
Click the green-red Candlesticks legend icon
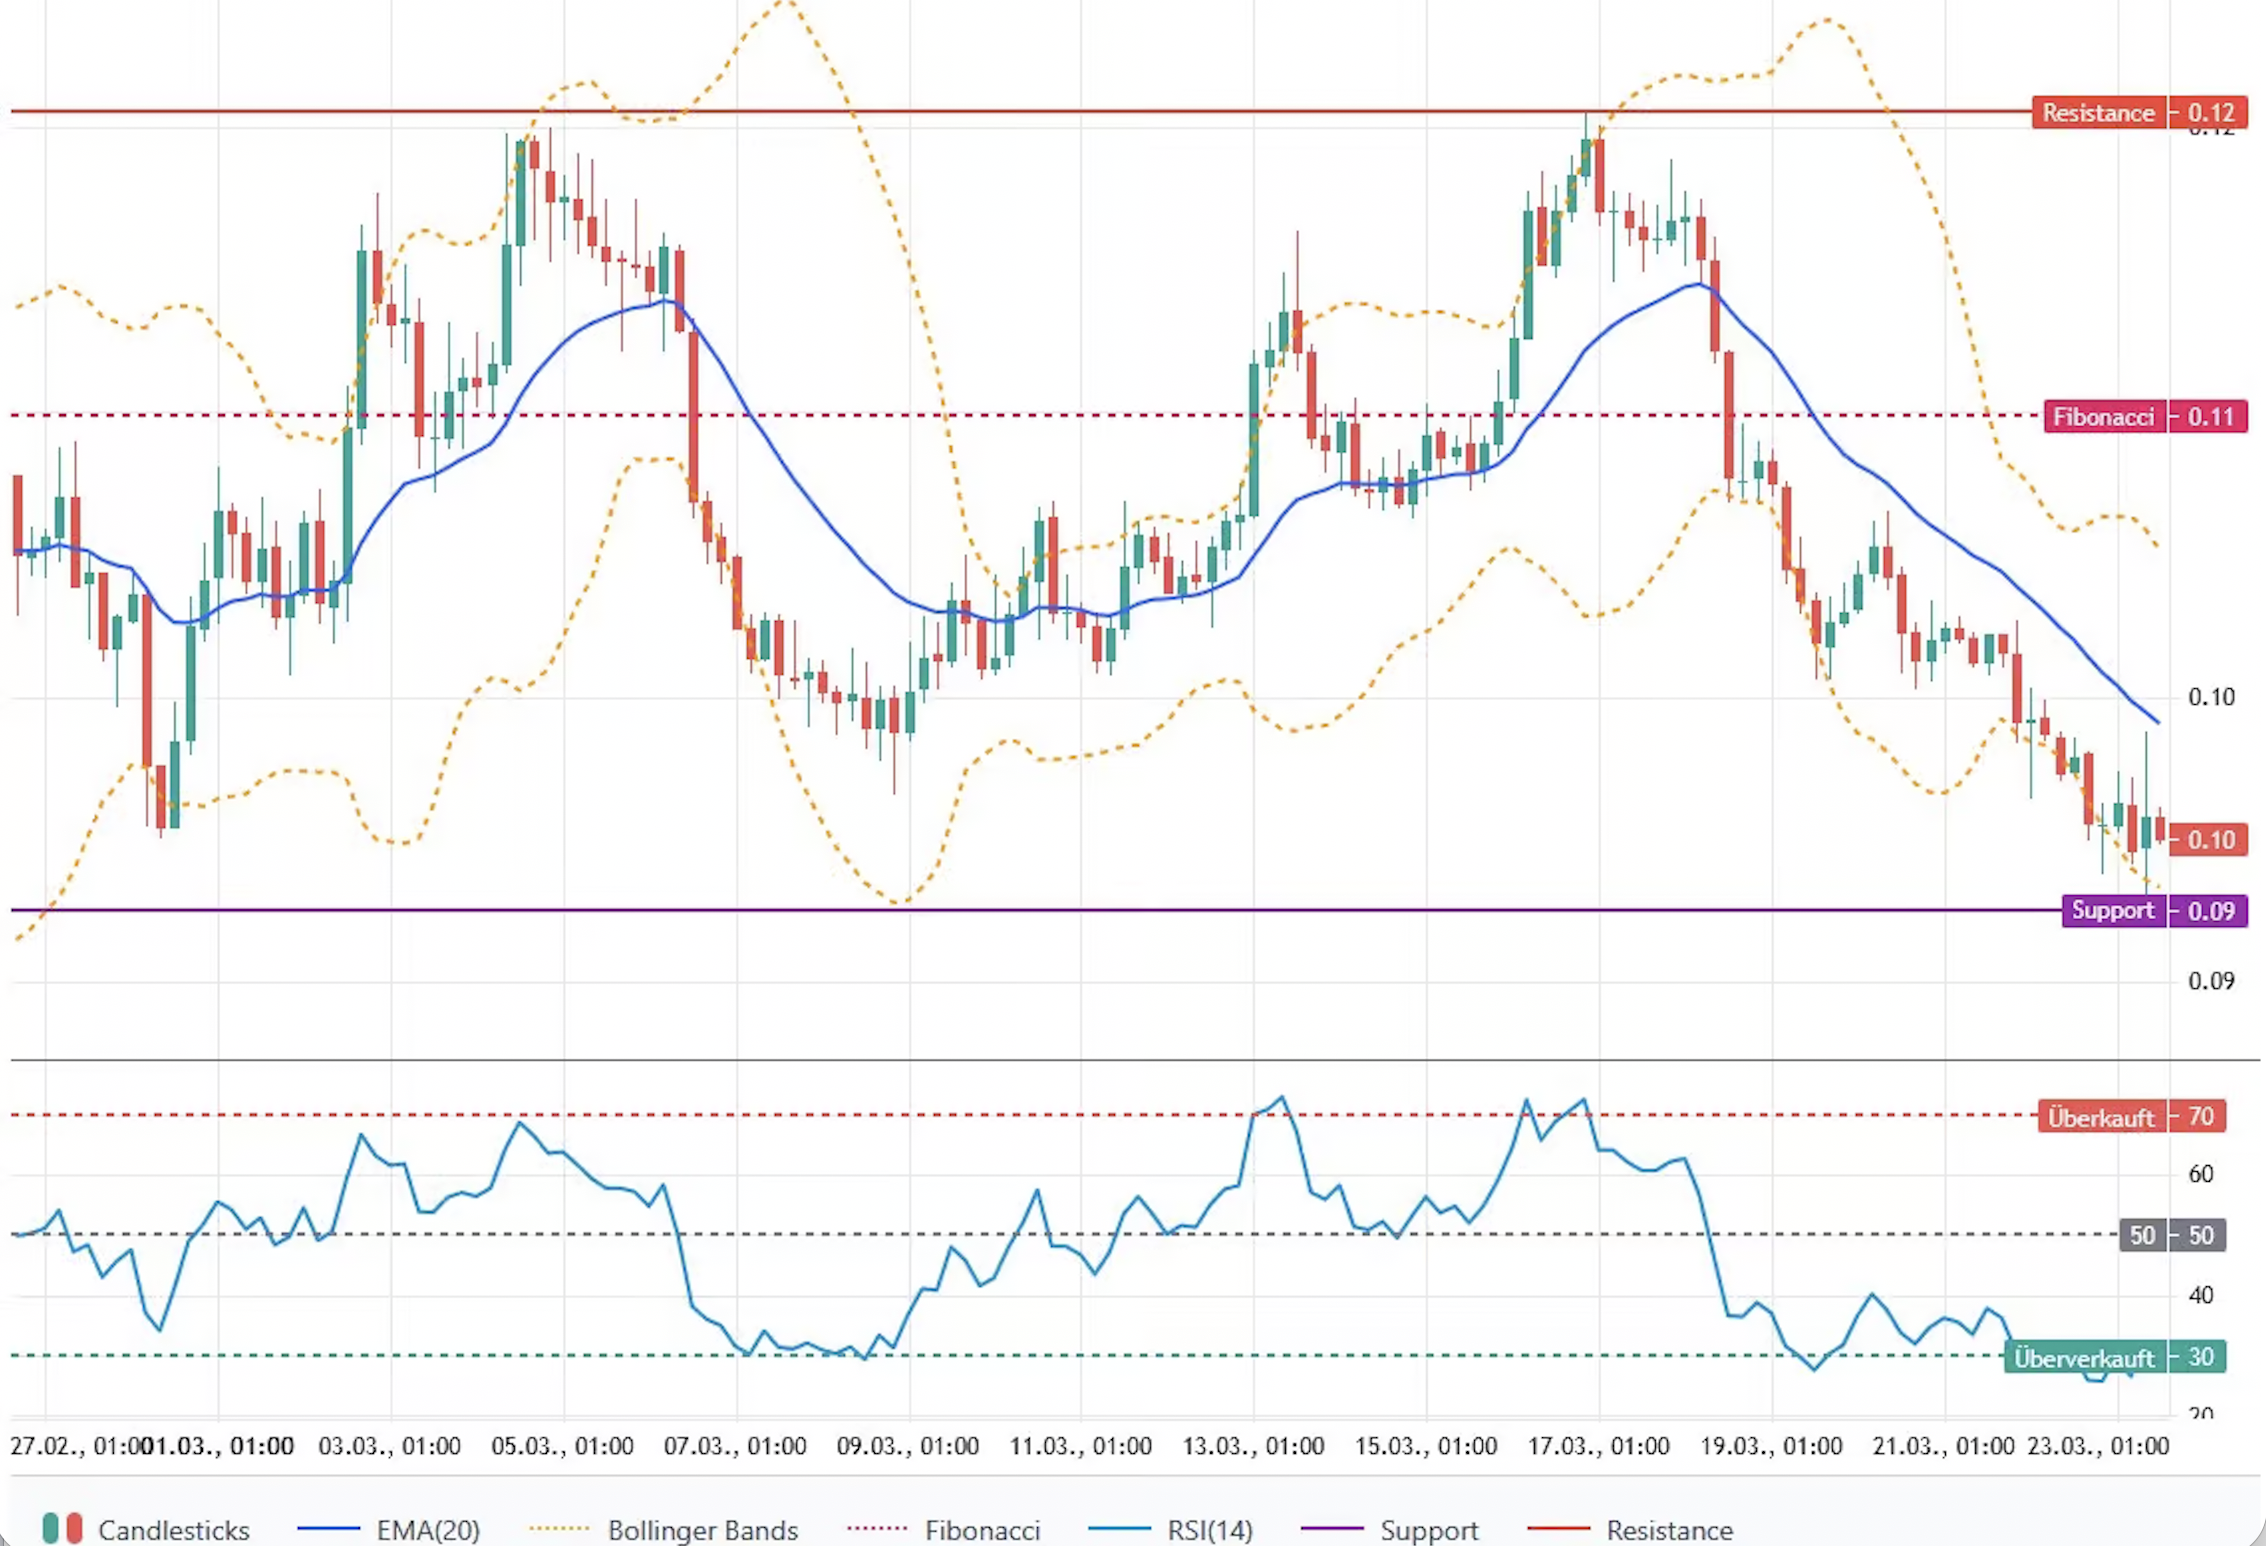[x=62, y=1529]
